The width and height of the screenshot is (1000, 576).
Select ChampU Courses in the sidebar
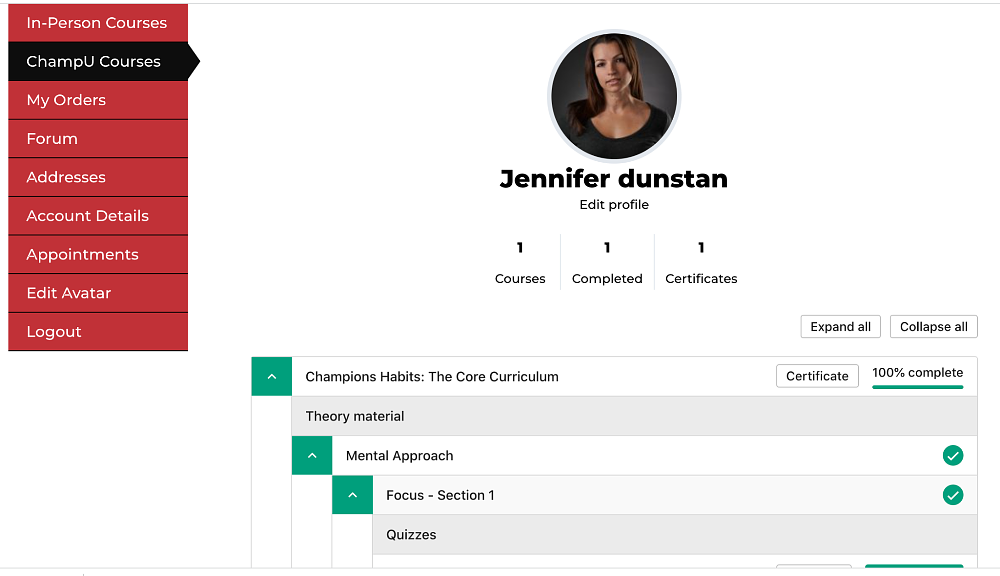tap(94, 62)
